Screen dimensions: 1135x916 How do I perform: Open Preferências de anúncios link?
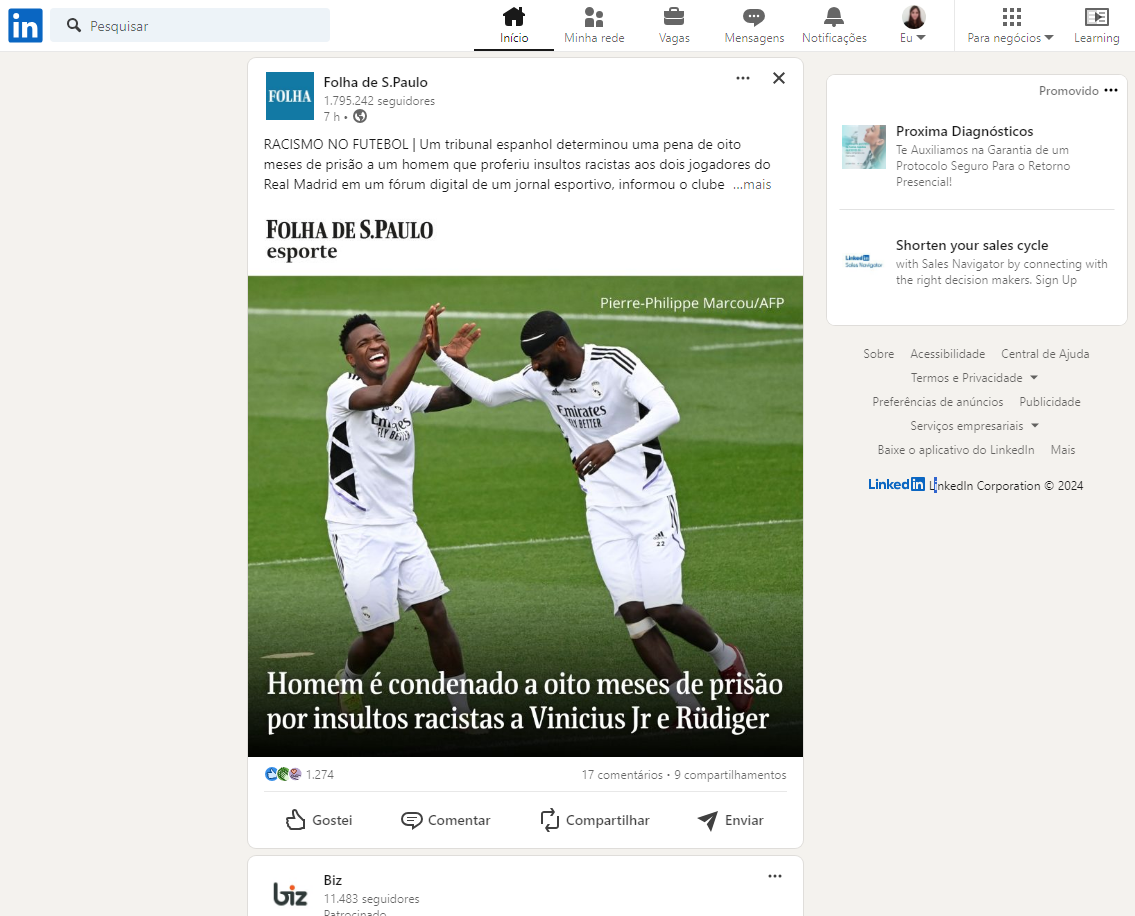pos(937,402)
